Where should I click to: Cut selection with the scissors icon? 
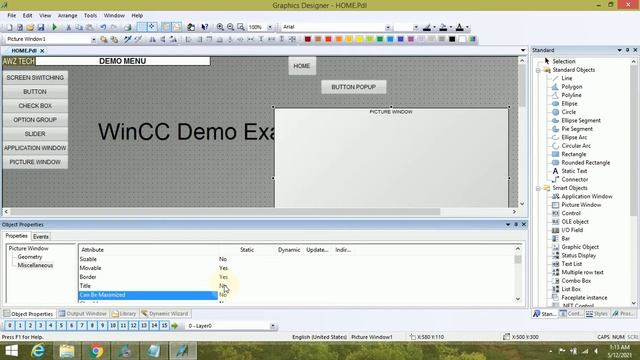point(68,27)
